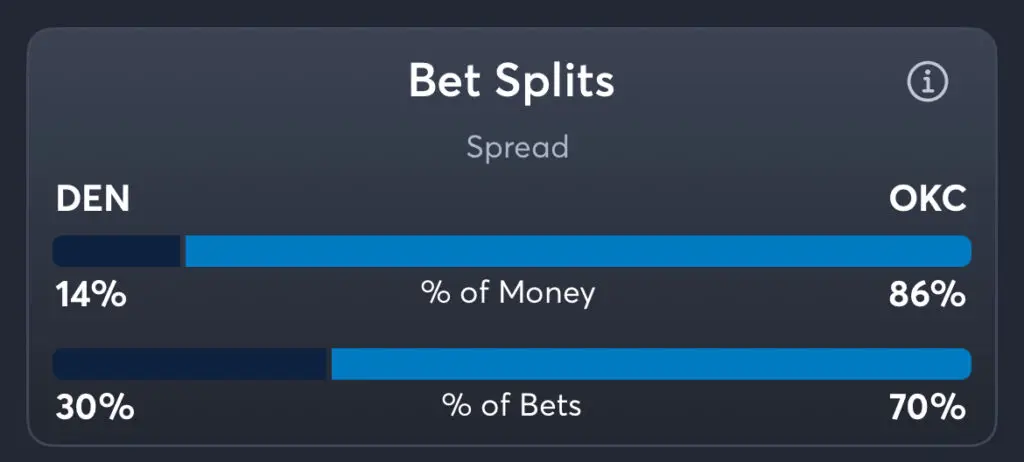Click the 70% bets value

(x=927, y=408)
